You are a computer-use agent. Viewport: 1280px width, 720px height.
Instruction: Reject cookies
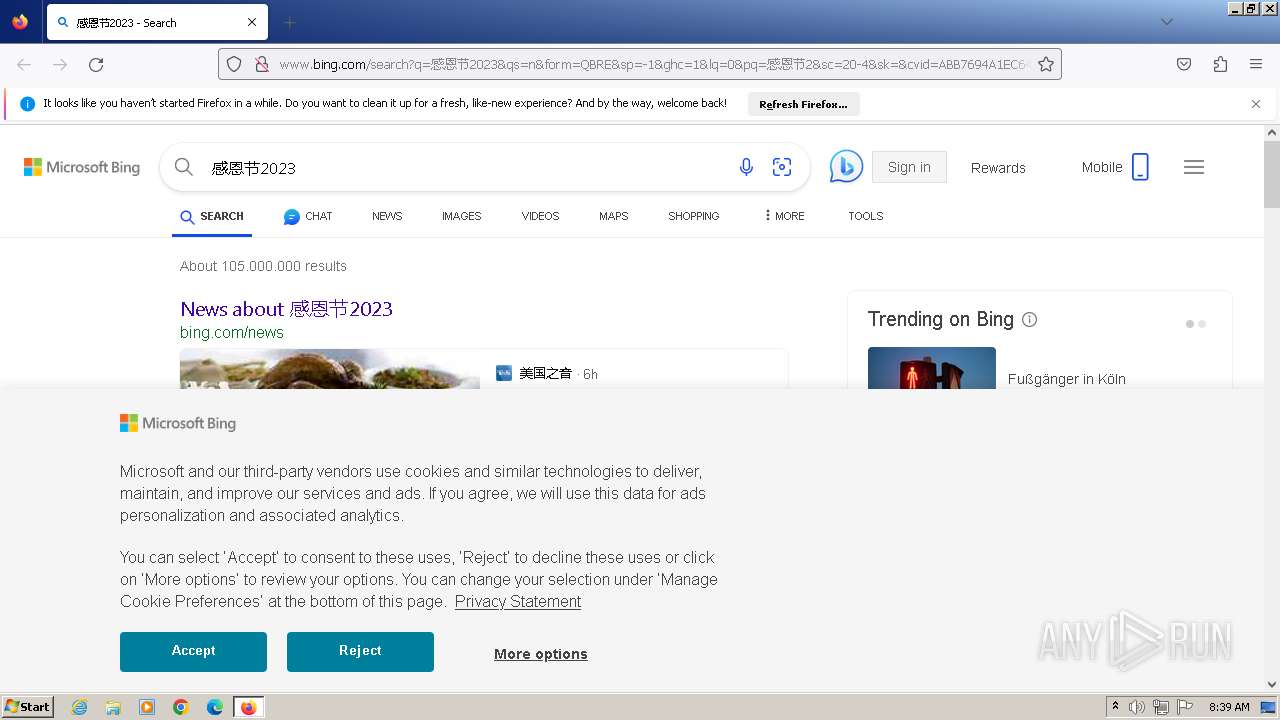click(360, 652)
